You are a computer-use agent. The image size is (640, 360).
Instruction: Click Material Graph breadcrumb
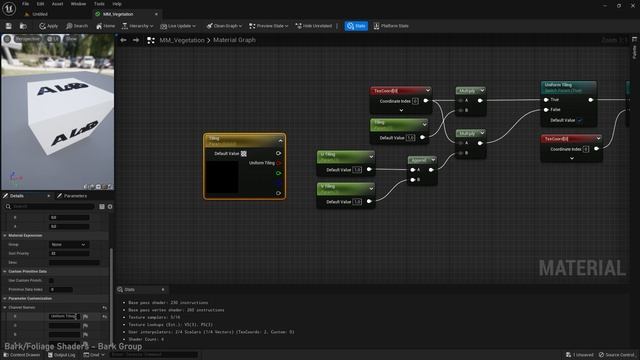234,40
